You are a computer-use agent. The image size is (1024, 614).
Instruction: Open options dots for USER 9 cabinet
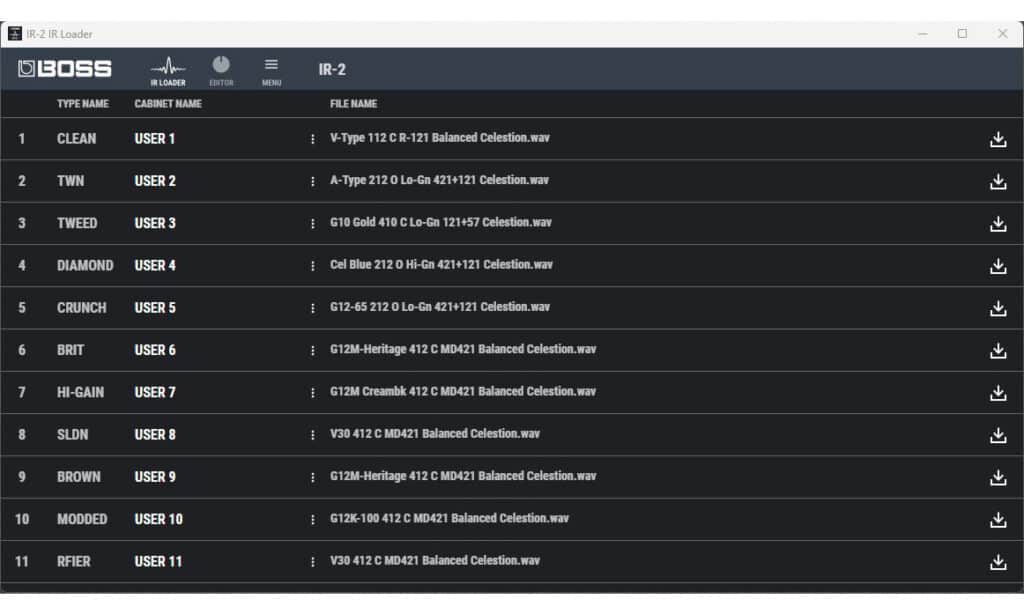(x=312, y=477)
